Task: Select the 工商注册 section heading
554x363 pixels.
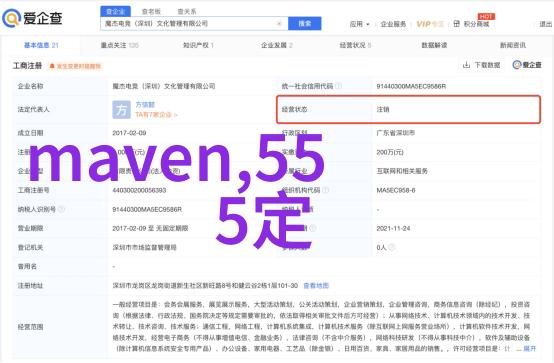Action: 28,66
